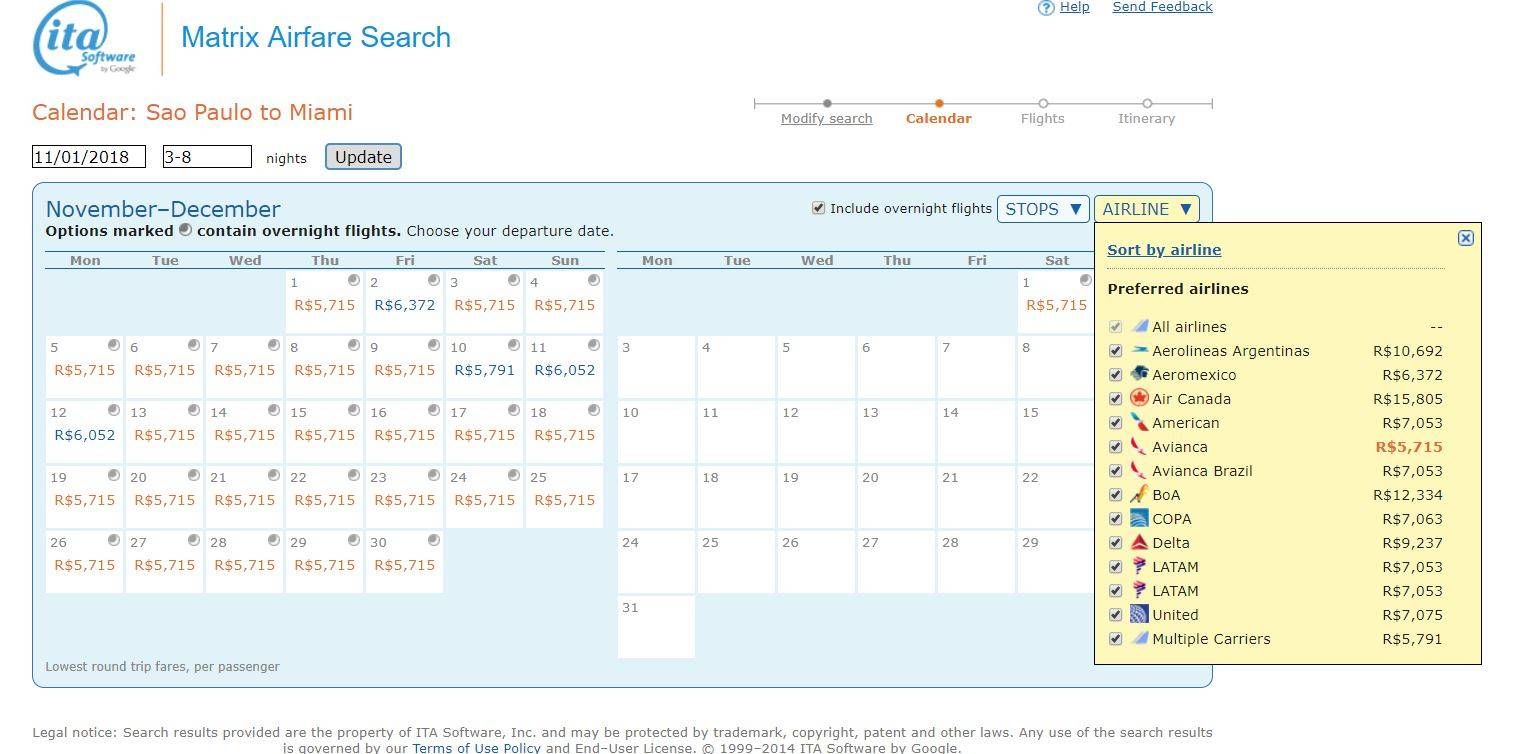Screen dimensions: 1530x754
Task: Select November 30 fare R$5,715
Action: (x=405, y=565)
